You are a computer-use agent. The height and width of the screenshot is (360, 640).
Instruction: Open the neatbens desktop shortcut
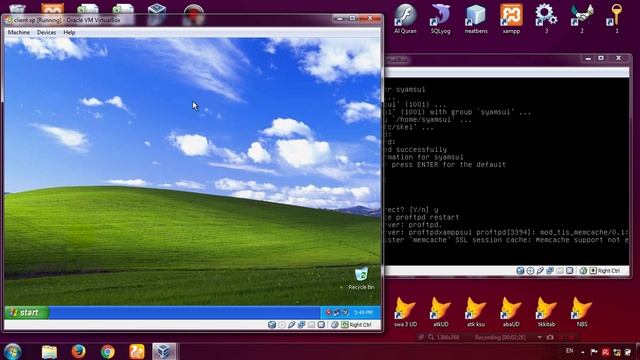476,19
